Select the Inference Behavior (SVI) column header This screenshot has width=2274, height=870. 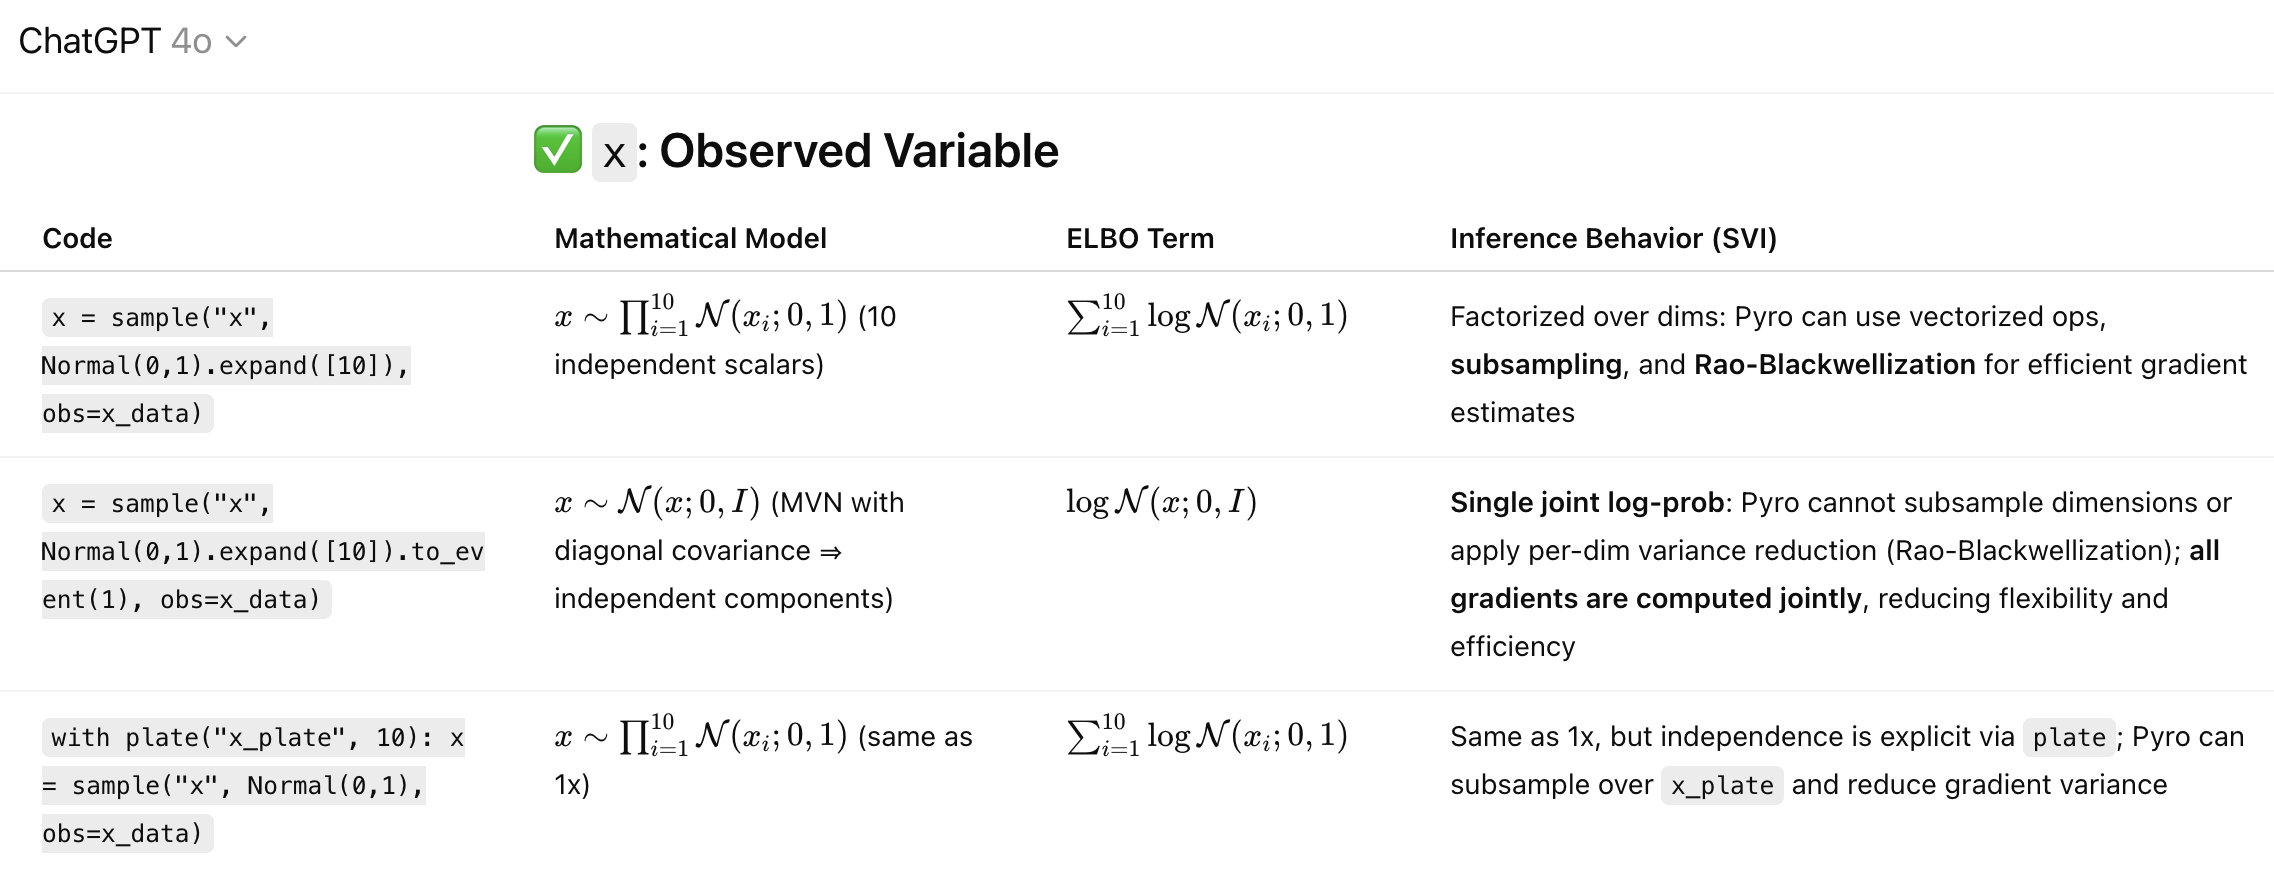point(1613,238)
